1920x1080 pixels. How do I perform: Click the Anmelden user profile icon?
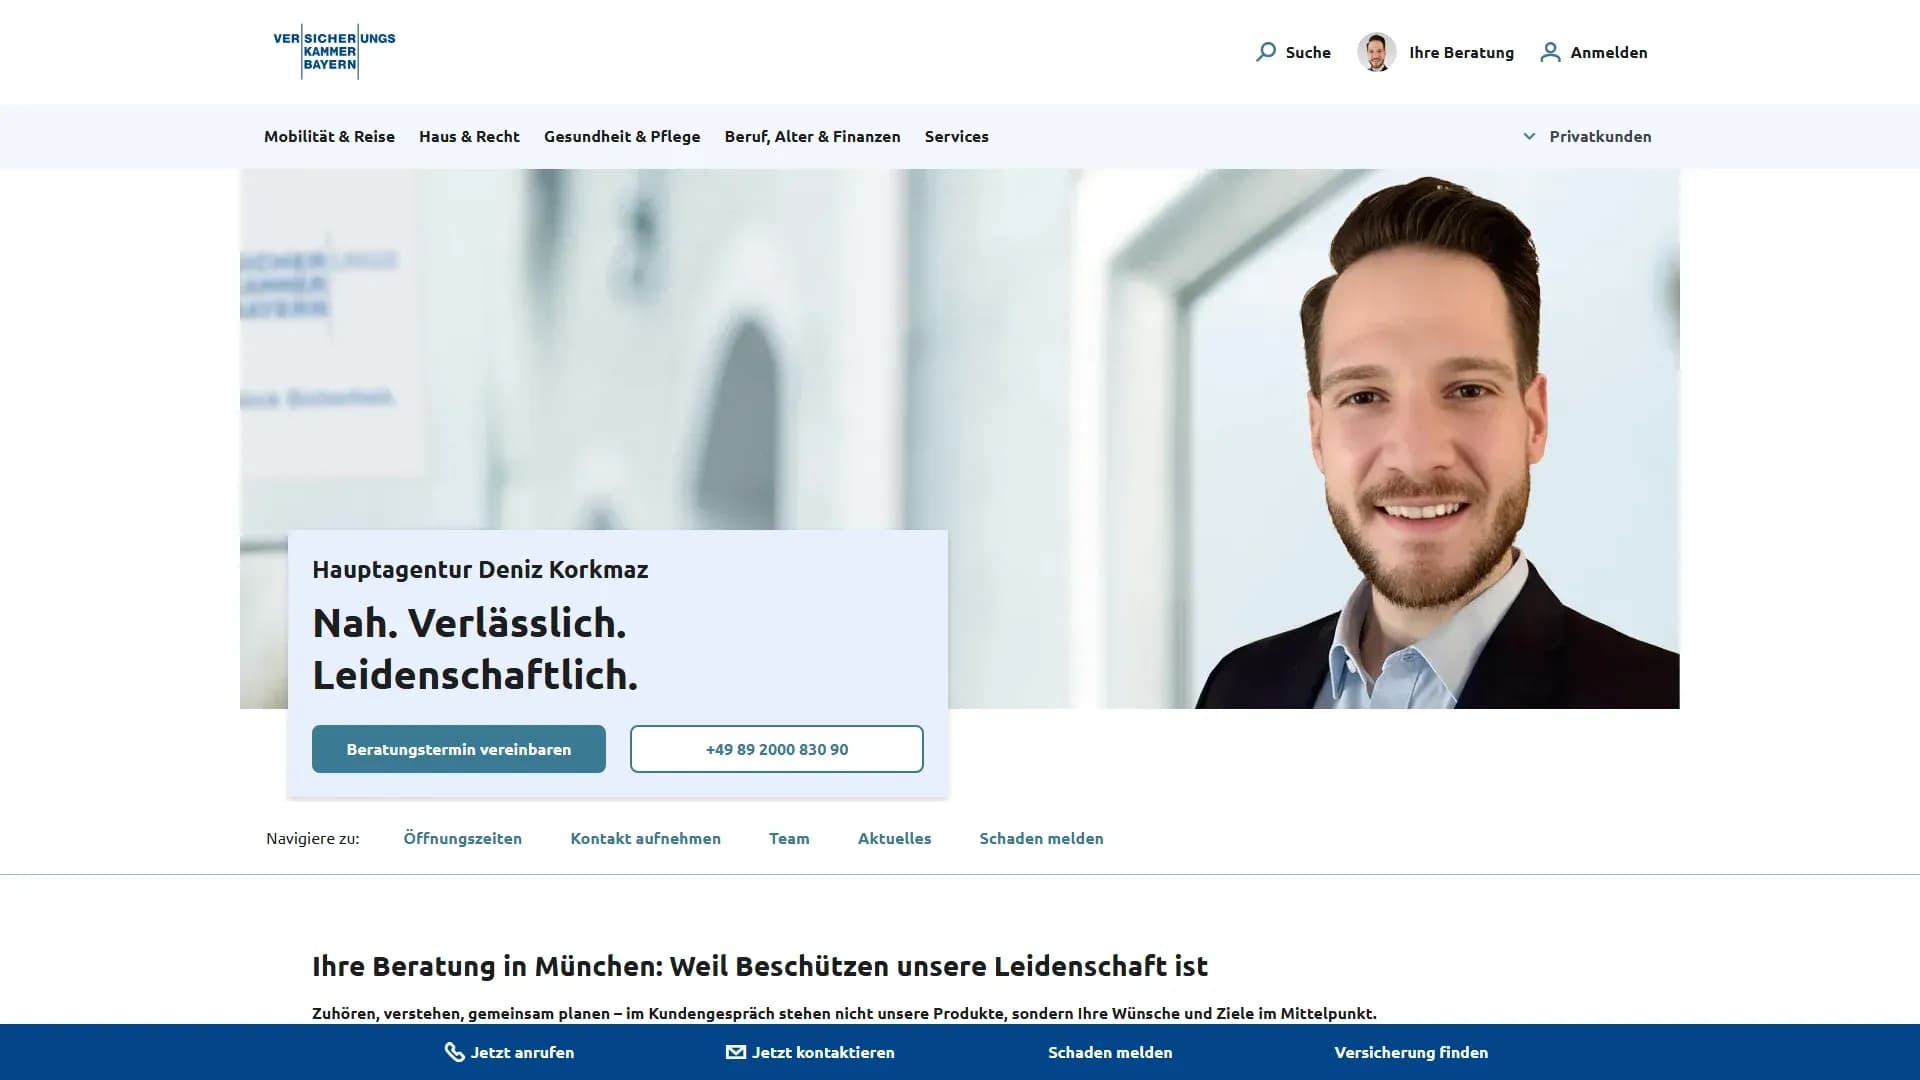point(1550,52)
